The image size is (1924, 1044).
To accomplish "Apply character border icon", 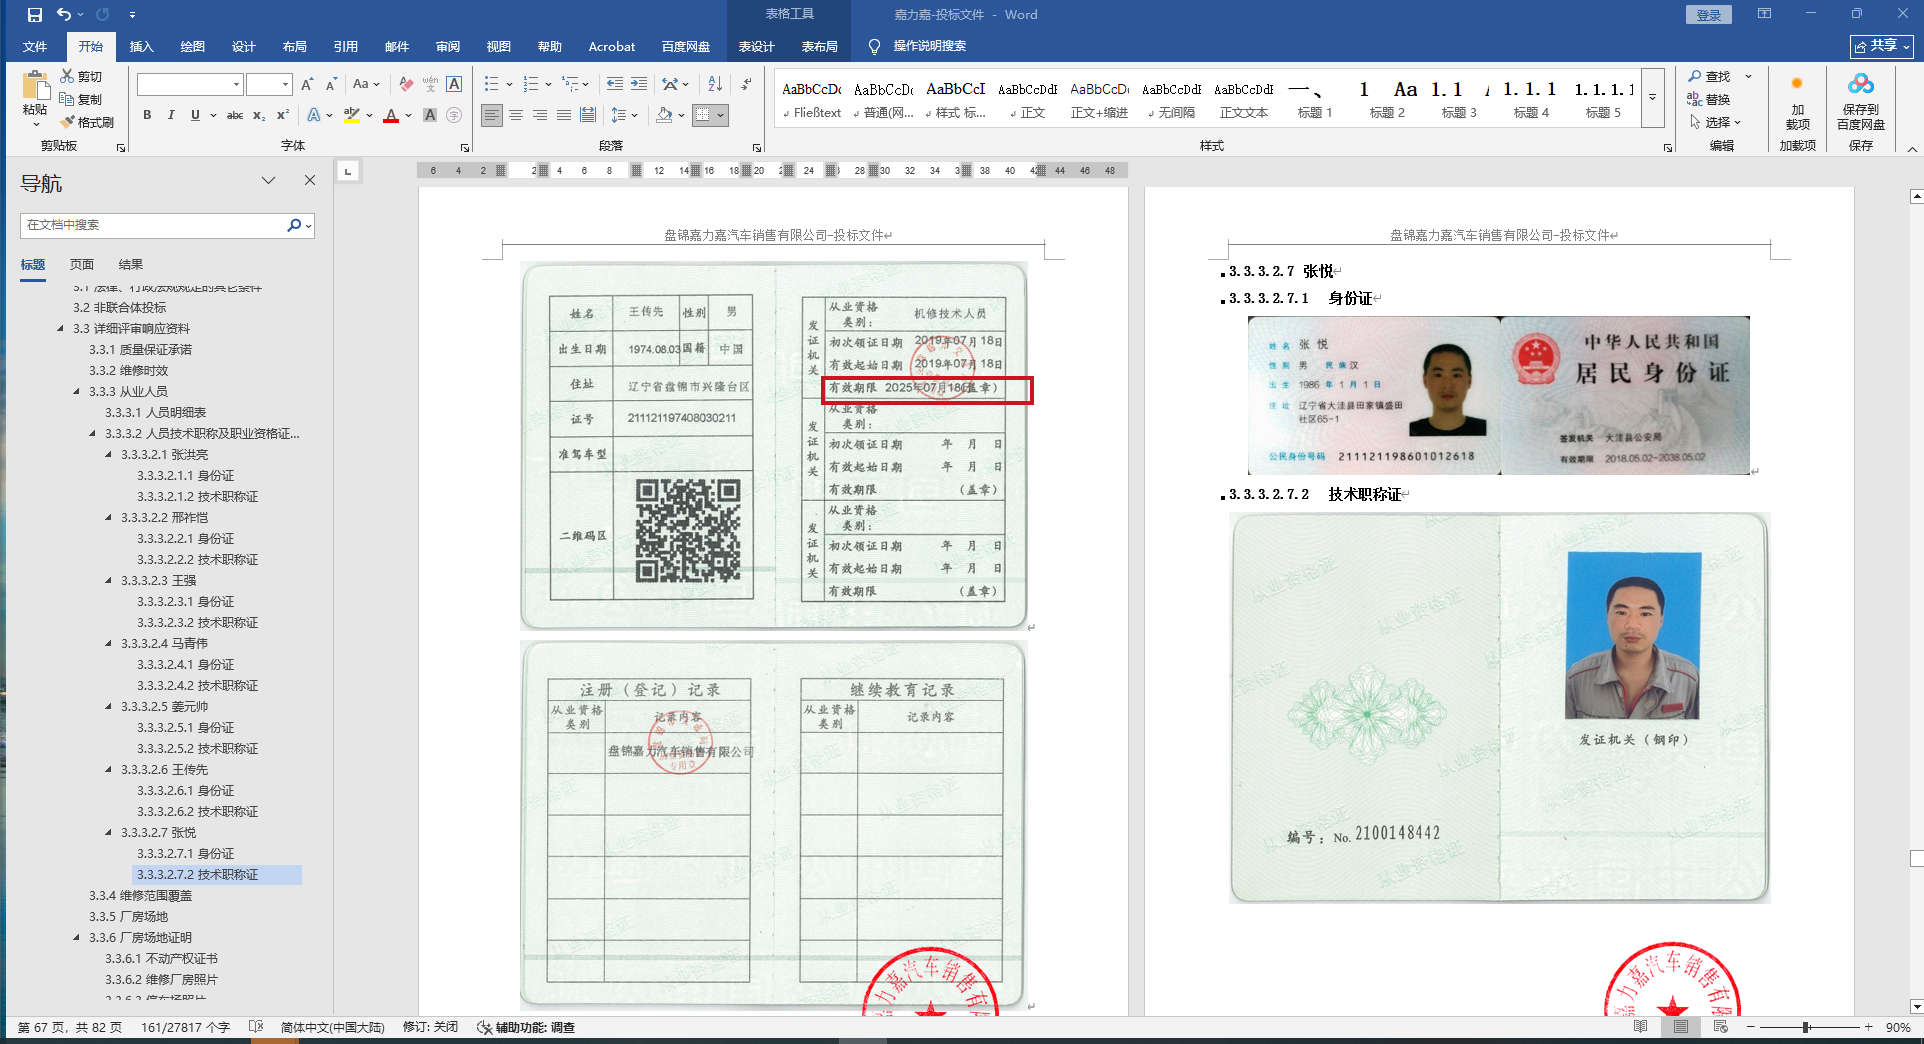I will point(454,84).
